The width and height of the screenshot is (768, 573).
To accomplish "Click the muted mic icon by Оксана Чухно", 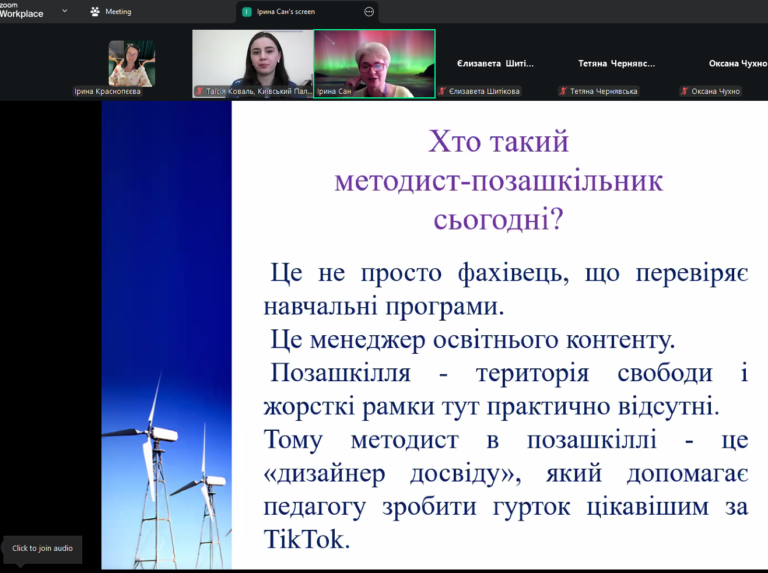I will [x=685, y=91].
